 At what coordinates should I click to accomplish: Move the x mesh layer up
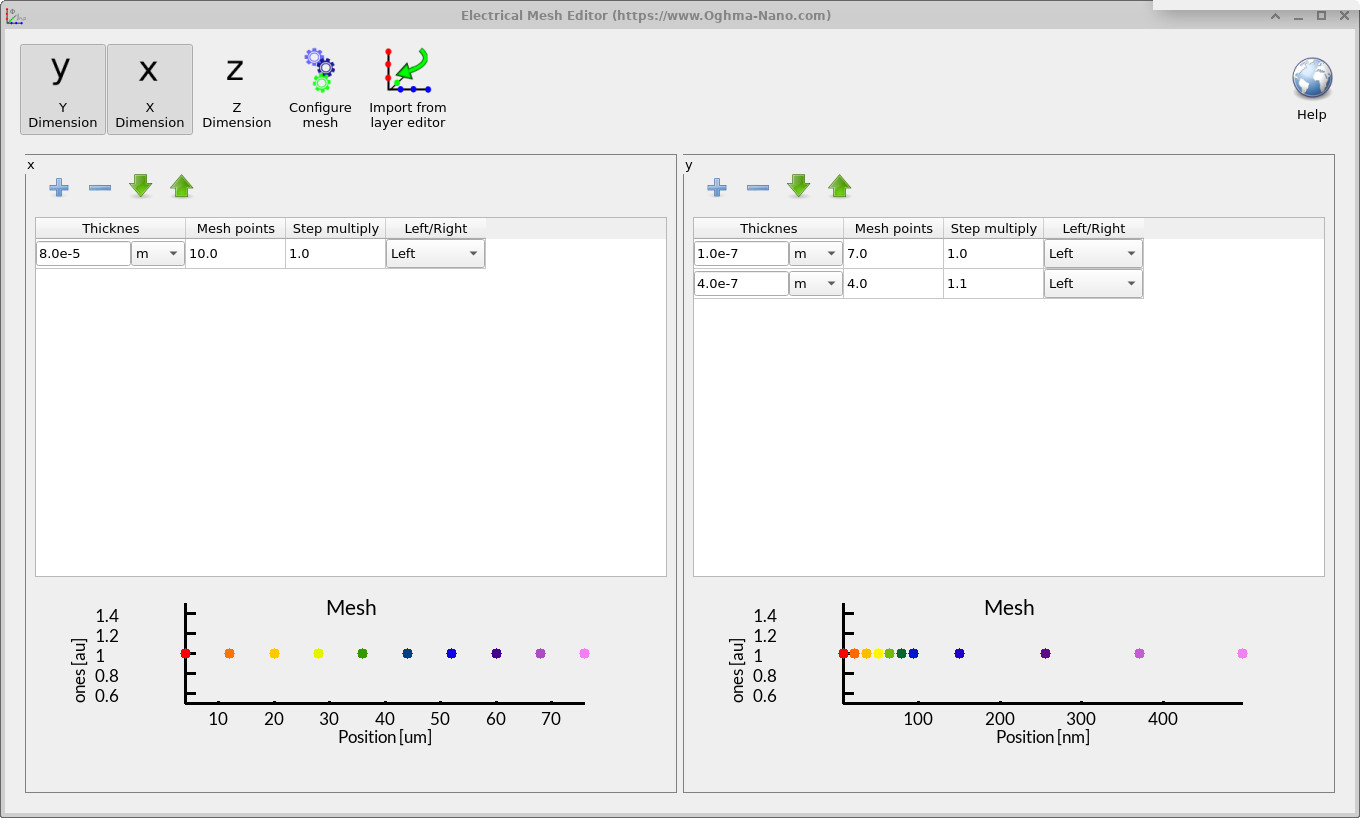point(181,187)
